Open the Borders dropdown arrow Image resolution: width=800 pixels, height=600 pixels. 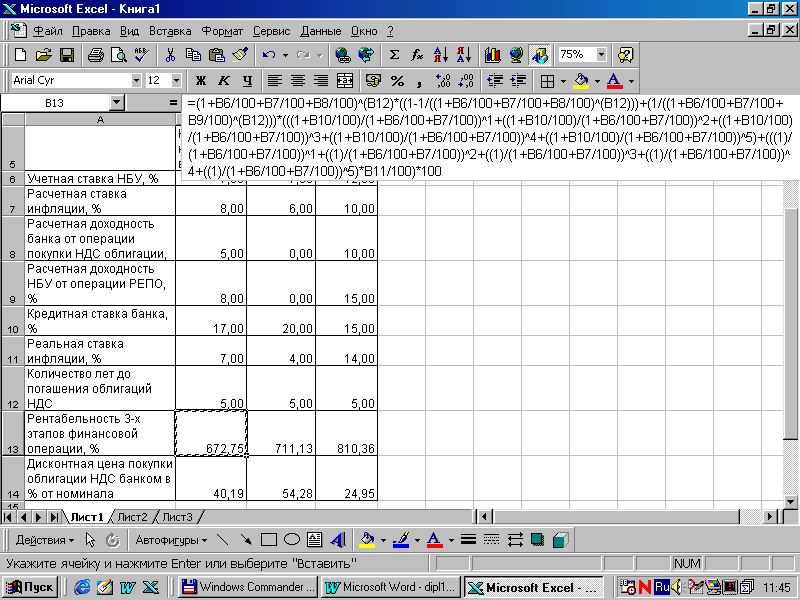pyautogui.click(x=563, y=81)
